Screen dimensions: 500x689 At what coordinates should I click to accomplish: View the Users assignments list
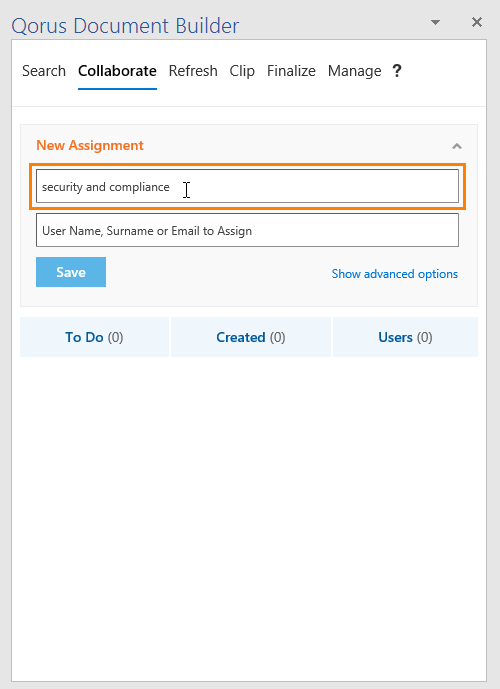tap(405, 337)
